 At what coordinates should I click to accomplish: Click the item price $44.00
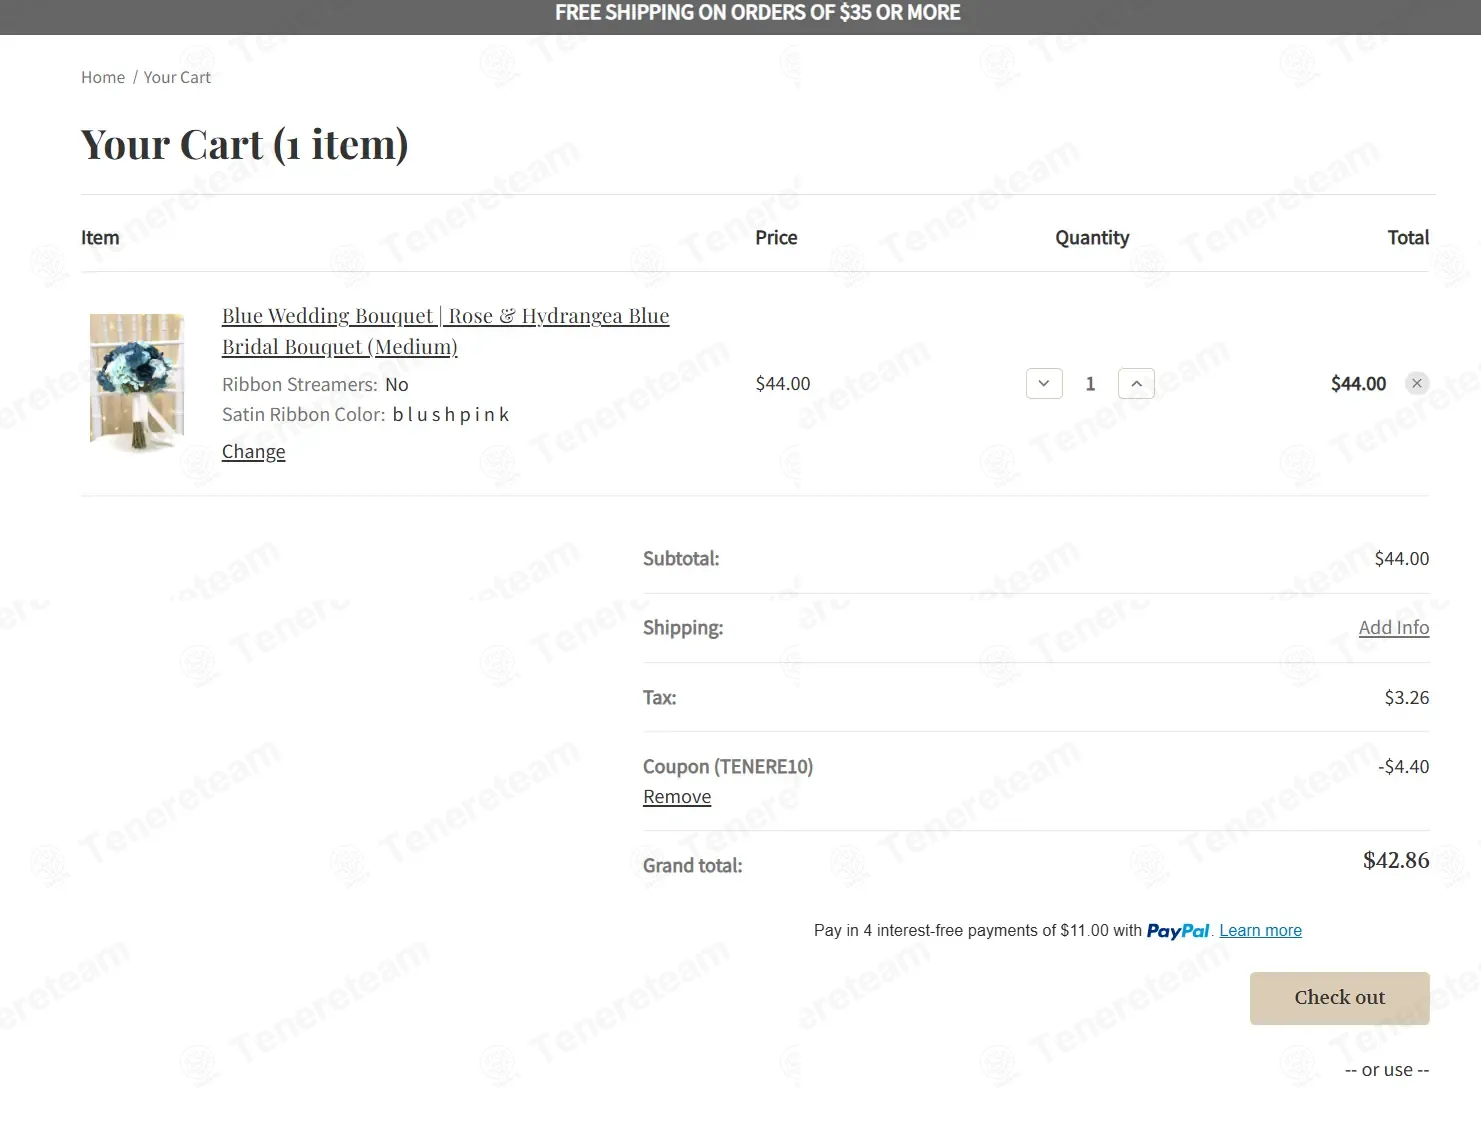[x=783, y=383]
